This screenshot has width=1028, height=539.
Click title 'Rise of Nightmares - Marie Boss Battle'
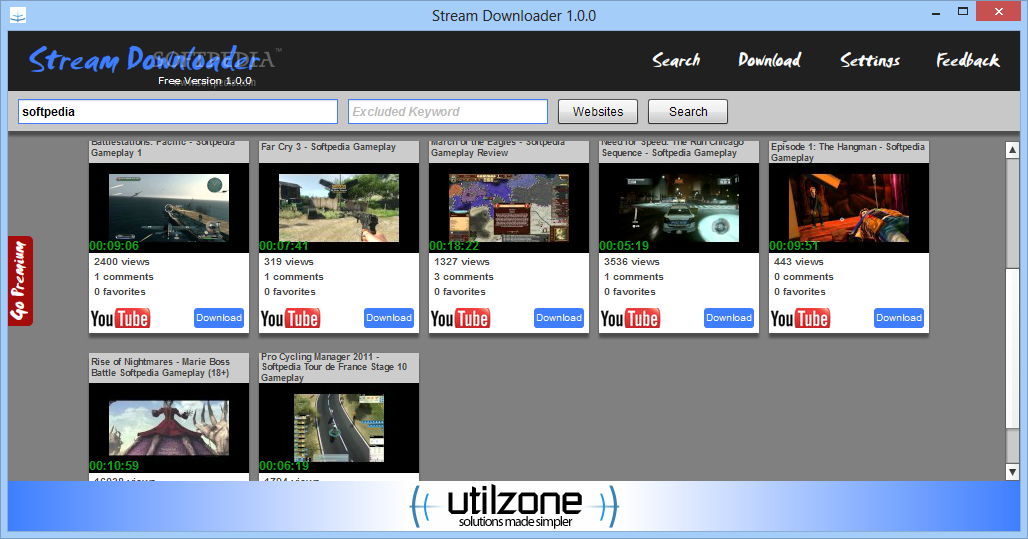click(161, 367)
